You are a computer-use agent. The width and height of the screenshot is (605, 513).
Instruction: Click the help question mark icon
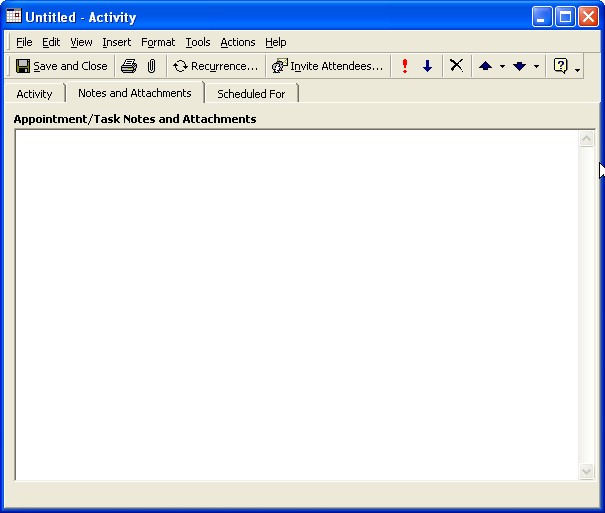click(561, 66)
